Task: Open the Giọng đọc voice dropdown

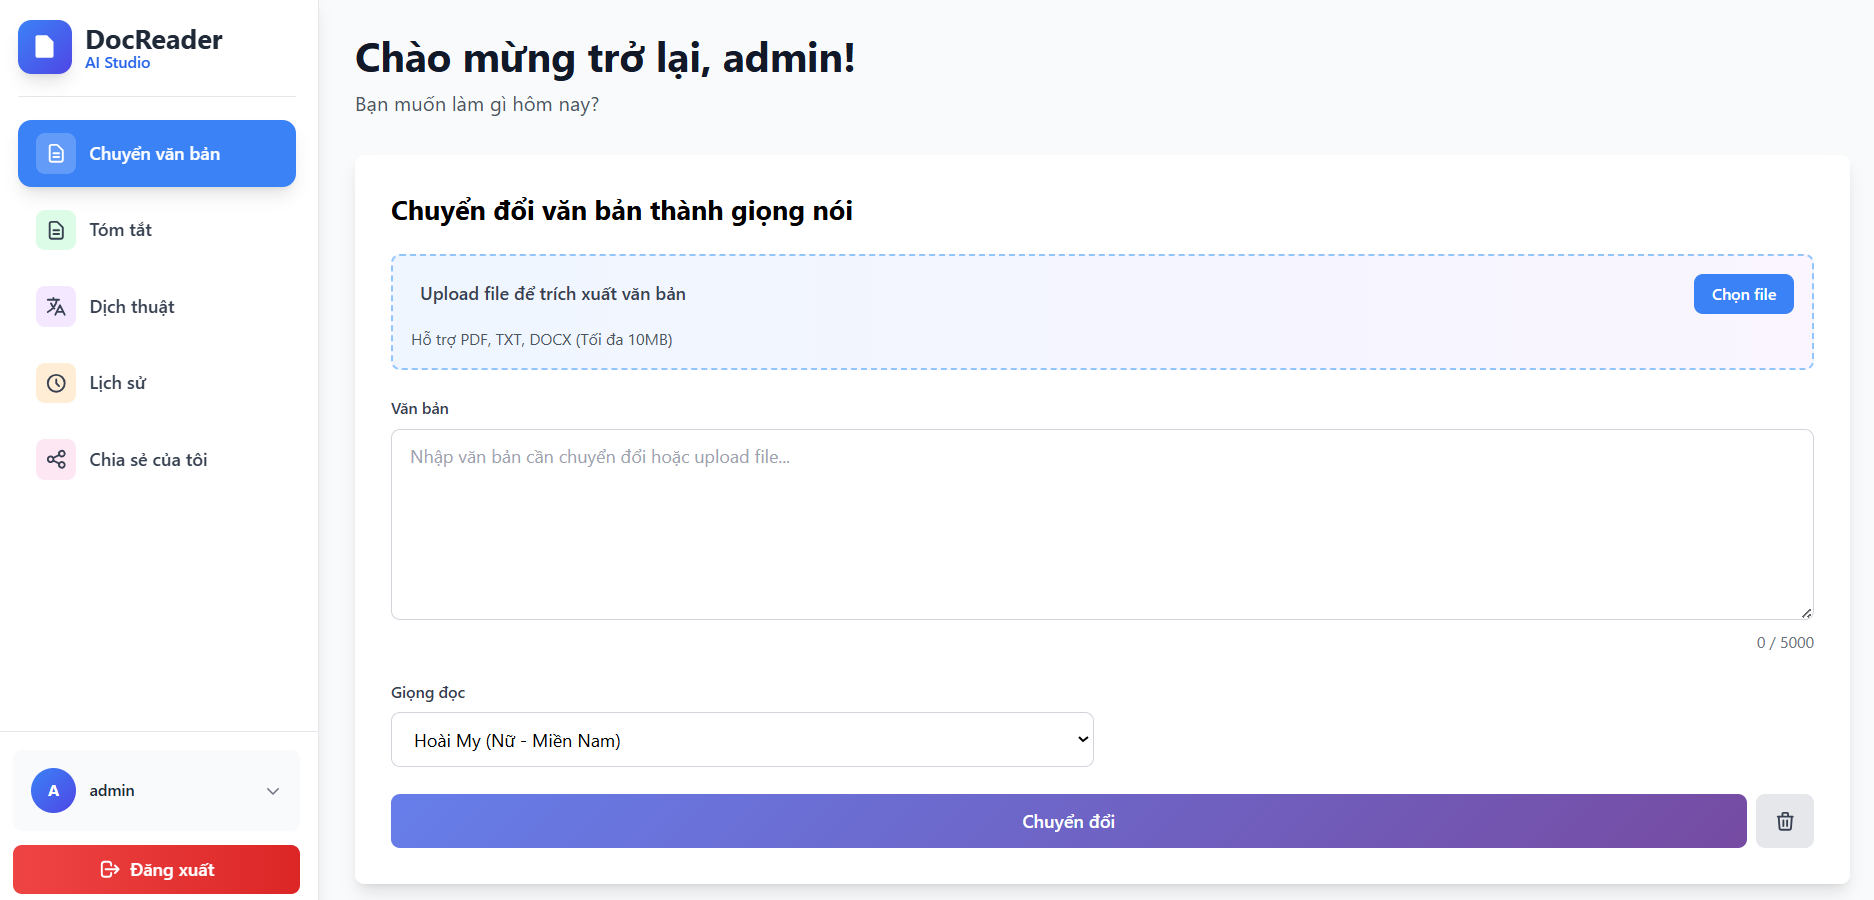Action: coord(742,739)
